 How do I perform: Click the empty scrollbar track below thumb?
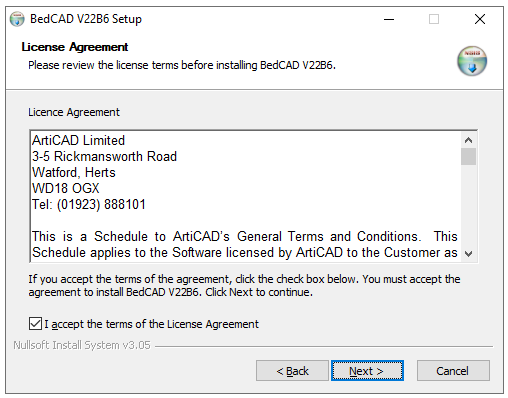pos(468,205)
